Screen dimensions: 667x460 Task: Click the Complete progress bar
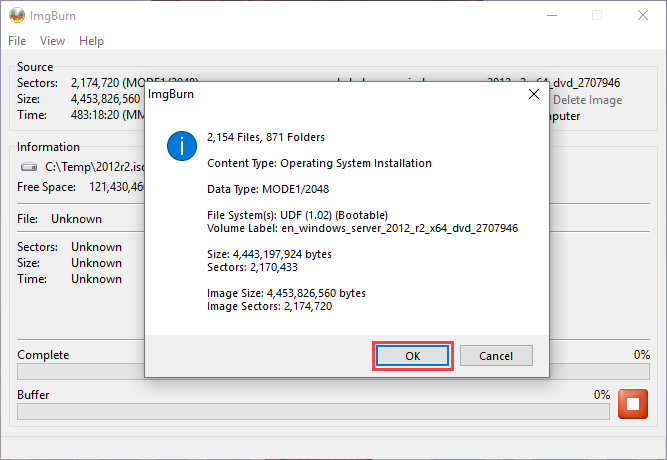pos(80,371)
